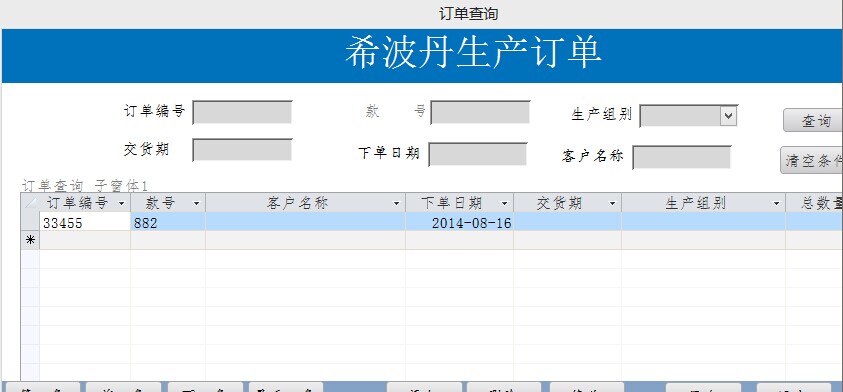Click the 款号 cell showing 882
This screenshot has width=843, height=392.
pos(168,222)
